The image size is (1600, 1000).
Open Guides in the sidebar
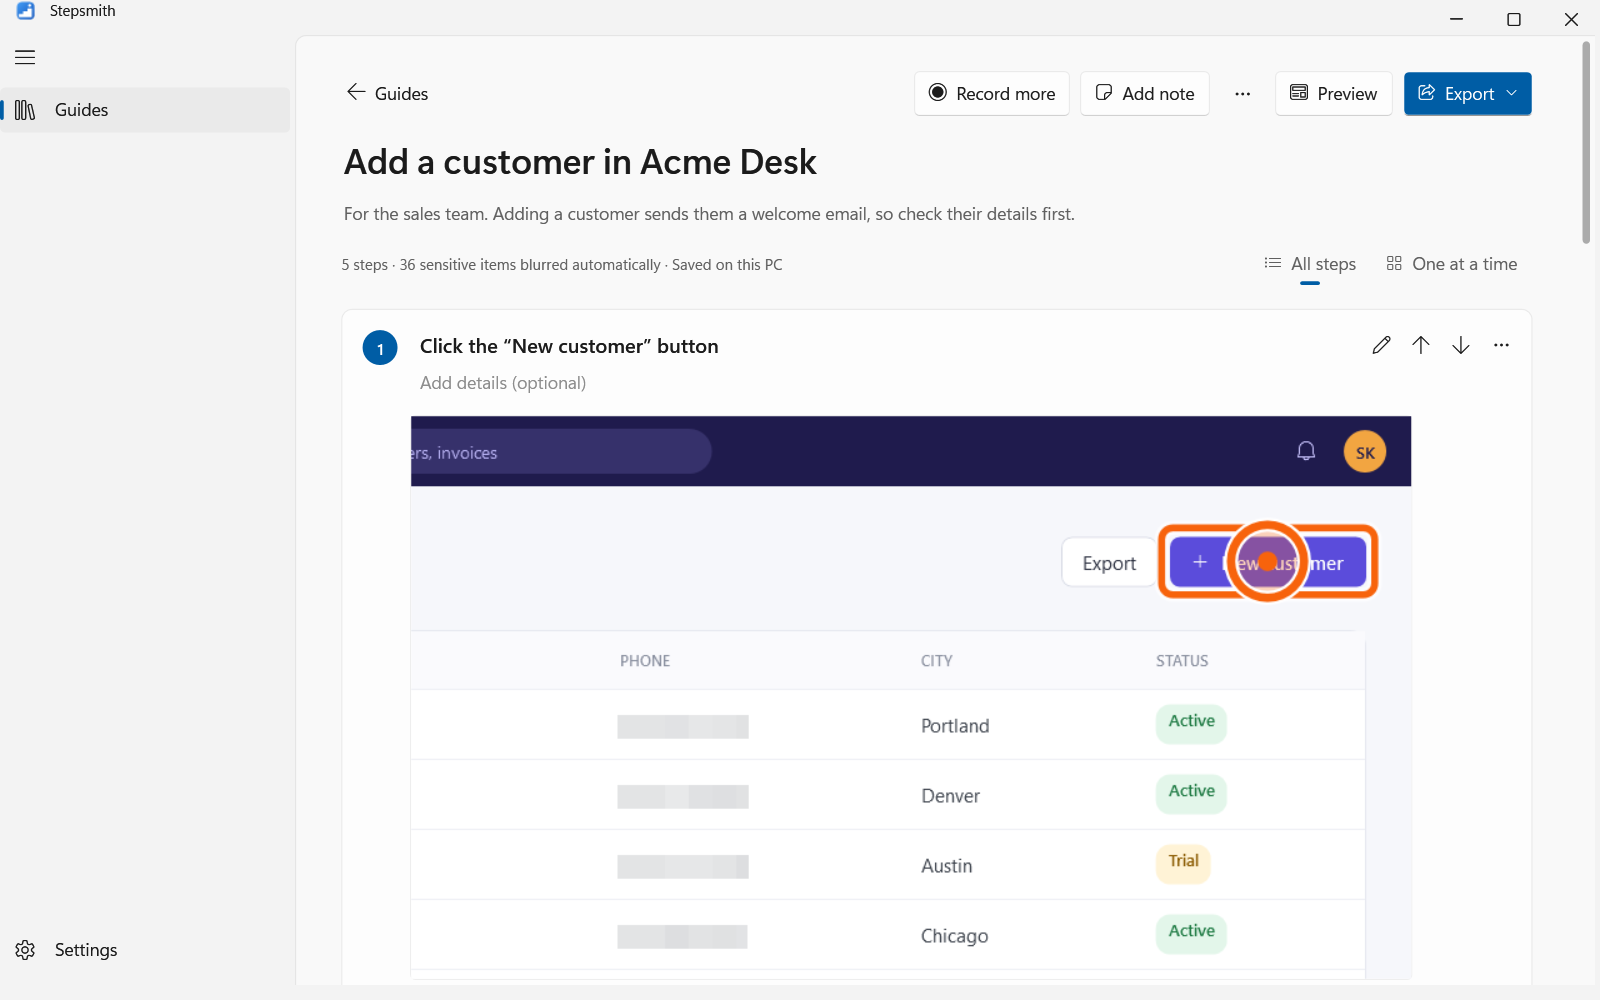tap(146, 110)
